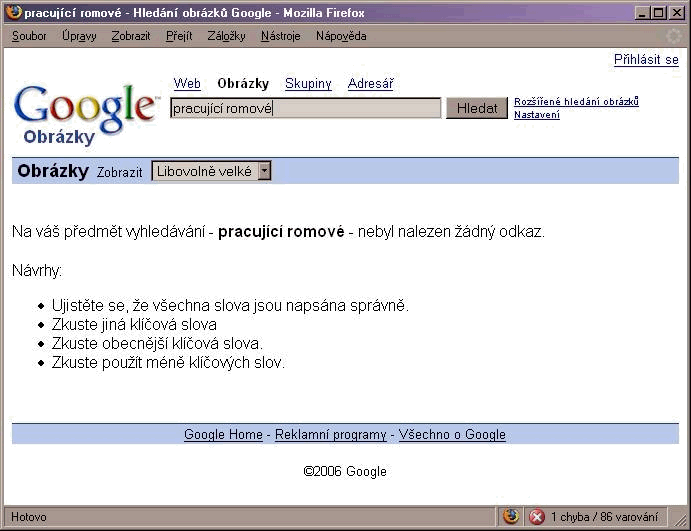
Task: Open the Záložky menu
Action: tap(226, 36)
